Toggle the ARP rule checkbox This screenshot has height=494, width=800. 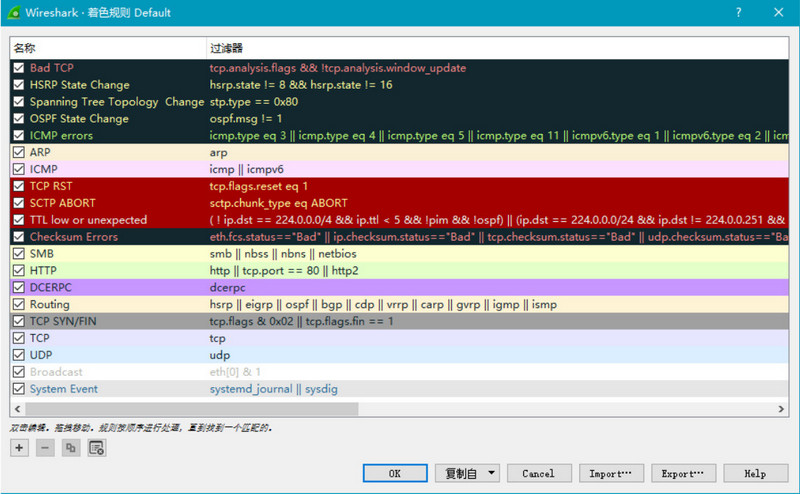tap(19, 152)
